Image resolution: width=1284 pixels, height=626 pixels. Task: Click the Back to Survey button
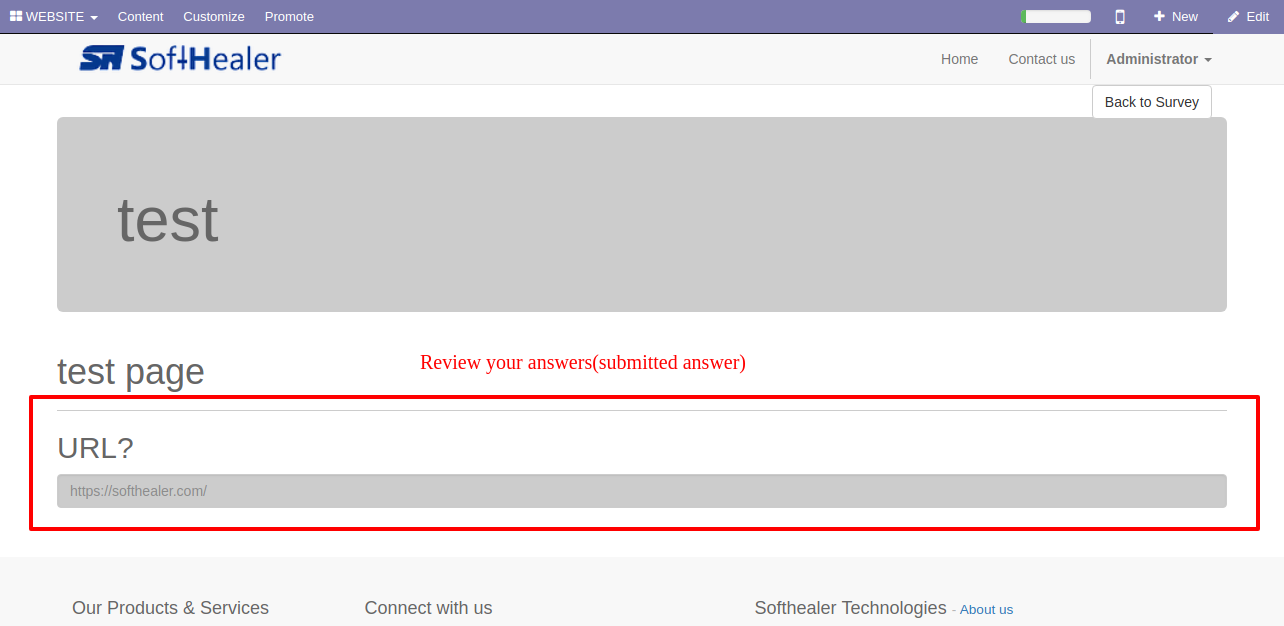(x=1152, y=102)
